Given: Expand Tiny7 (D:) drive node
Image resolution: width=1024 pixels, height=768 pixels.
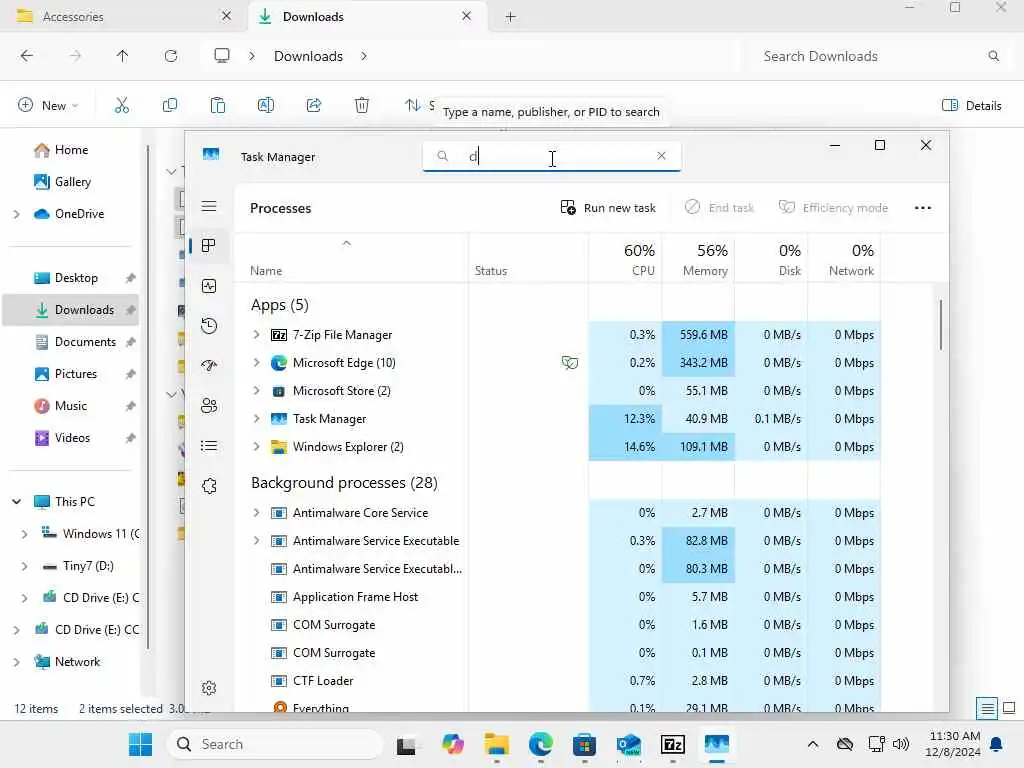Looking at the screenshot, I should tap(24, 566).
